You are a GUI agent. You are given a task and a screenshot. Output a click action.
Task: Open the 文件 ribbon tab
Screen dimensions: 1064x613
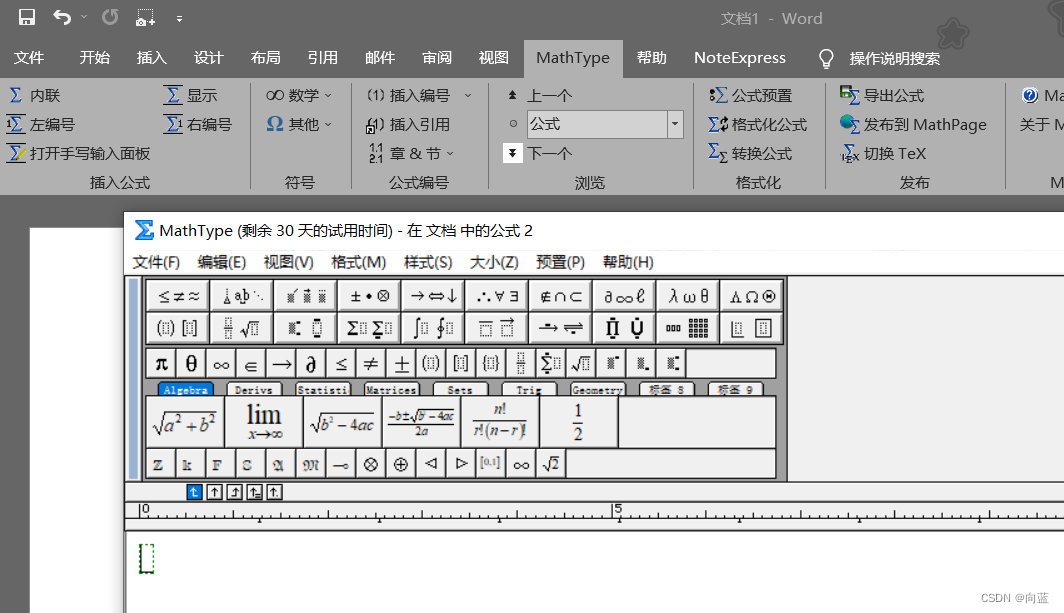click(x=29, y=58)
